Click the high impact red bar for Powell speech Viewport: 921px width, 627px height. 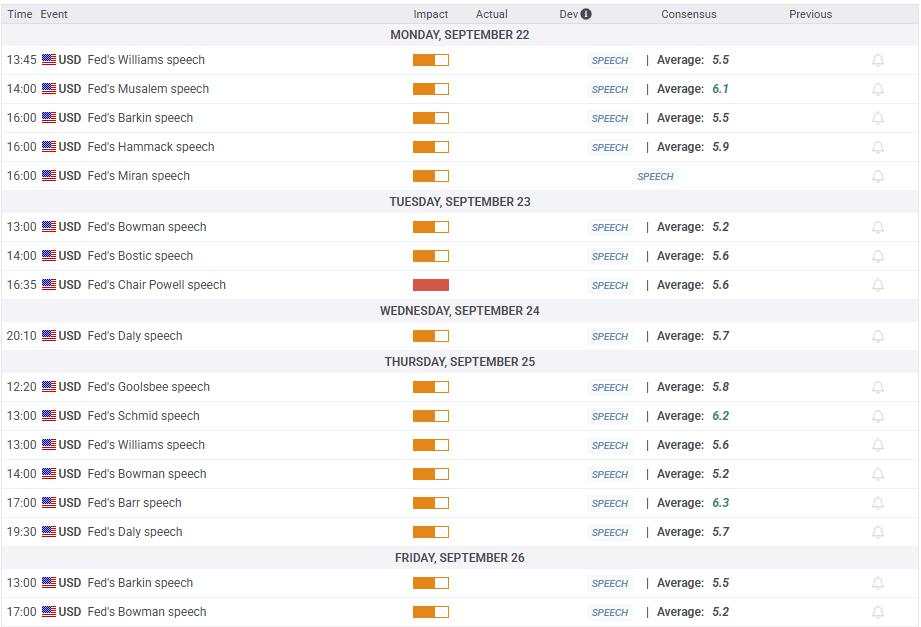(x=430, y=284)
